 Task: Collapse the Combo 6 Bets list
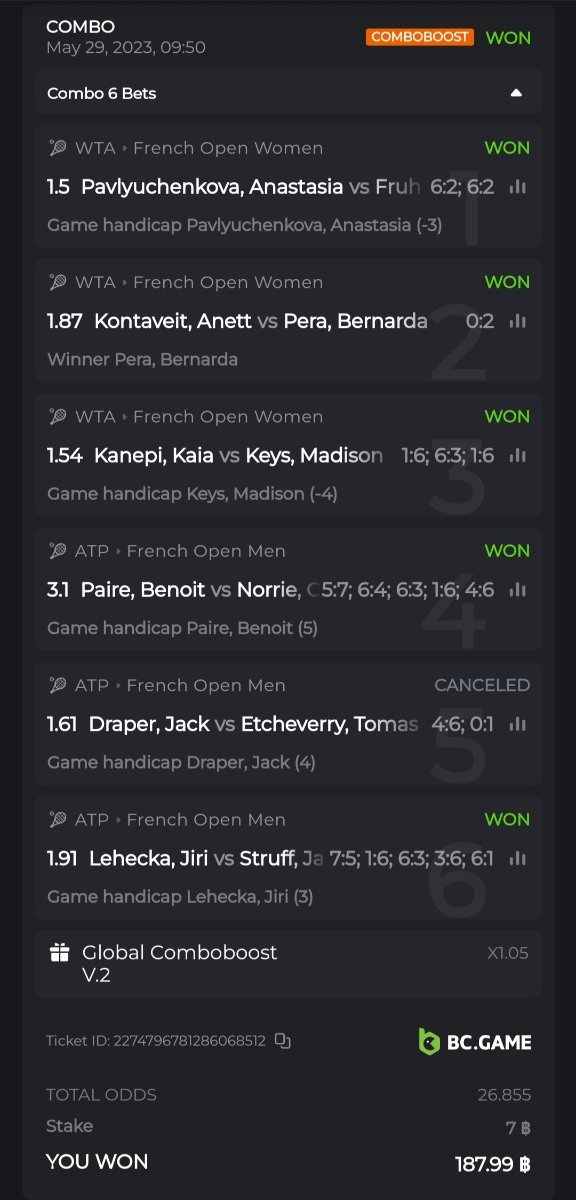[x=516, y=93]
